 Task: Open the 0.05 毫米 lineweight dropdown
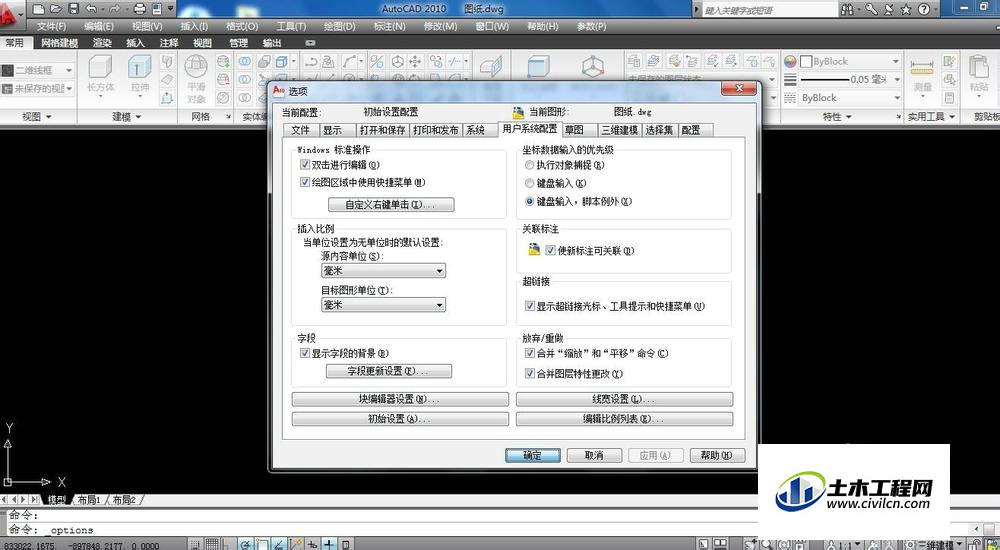[x=849, y=80]
